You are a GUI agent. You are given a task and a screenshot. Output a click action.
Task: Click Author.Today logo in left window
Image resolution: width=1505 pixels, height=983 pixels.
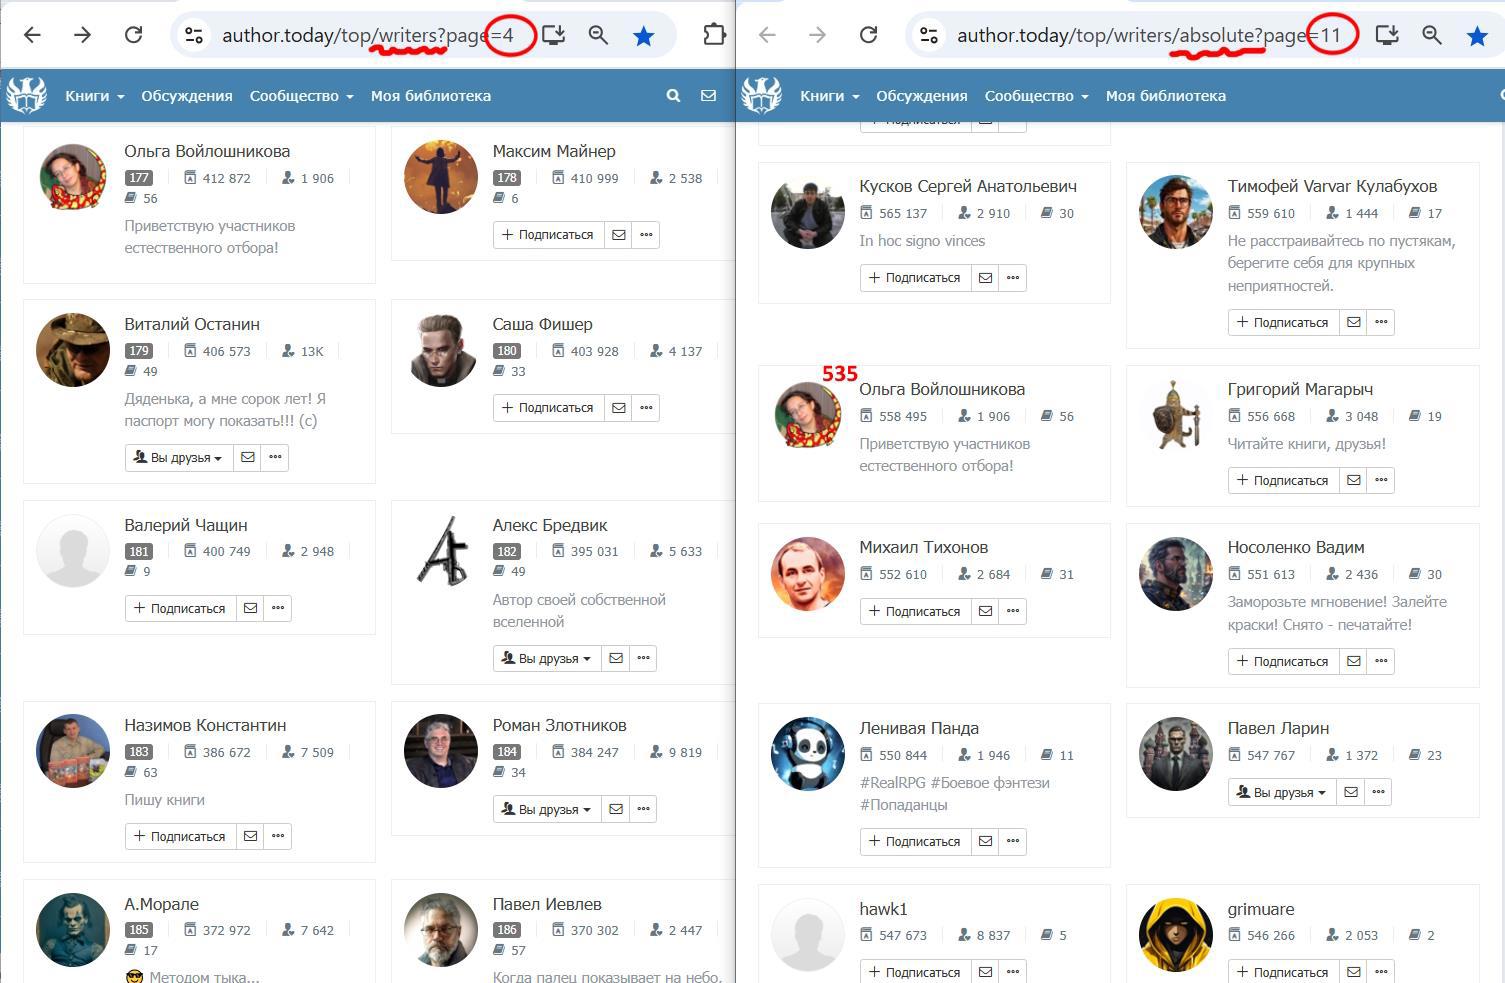(x=27, y=96)
